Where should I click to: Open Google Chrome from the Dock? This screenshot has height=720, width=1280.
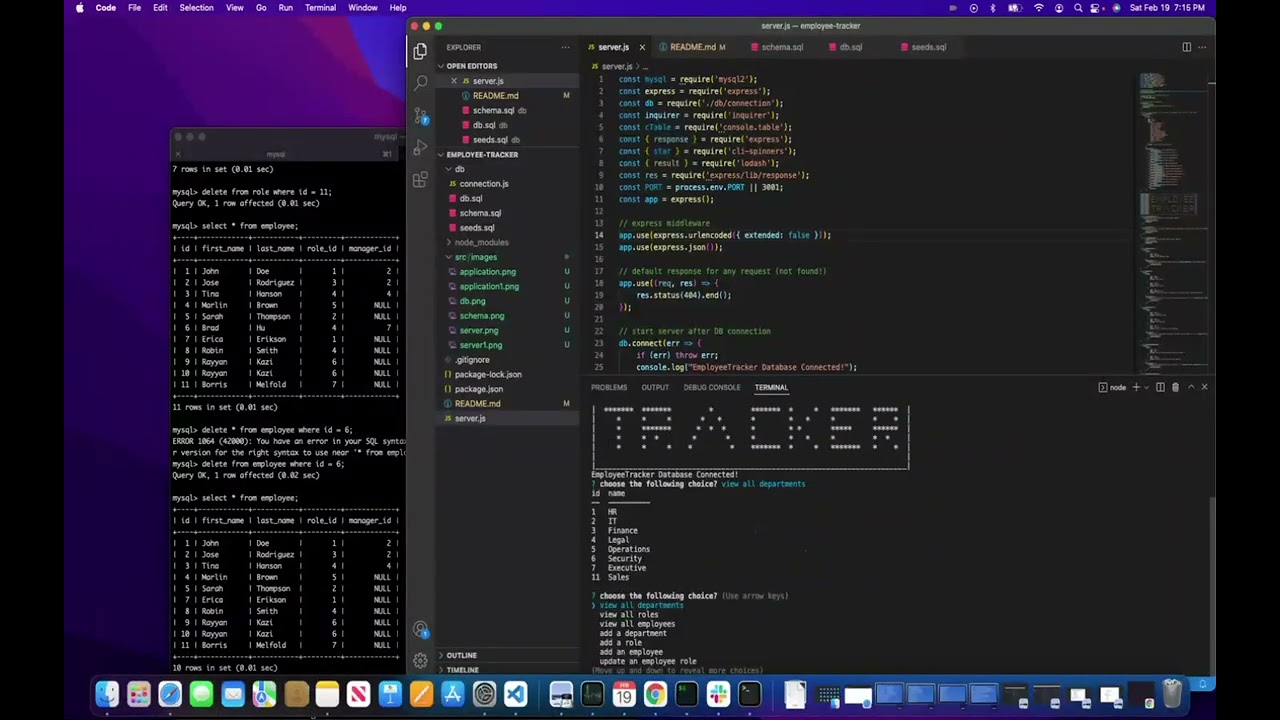(x=655, y=693)
